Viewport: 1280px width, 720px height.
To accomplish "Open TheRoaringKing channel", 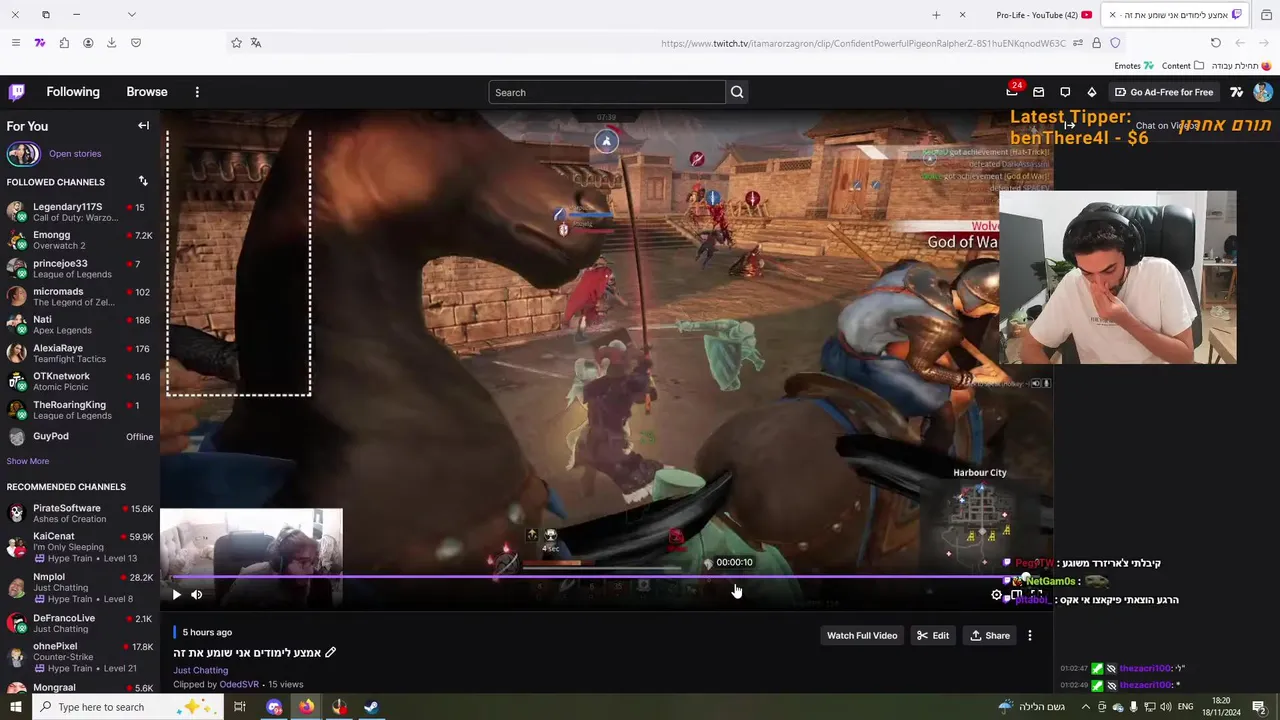I will tap(80, 409).
